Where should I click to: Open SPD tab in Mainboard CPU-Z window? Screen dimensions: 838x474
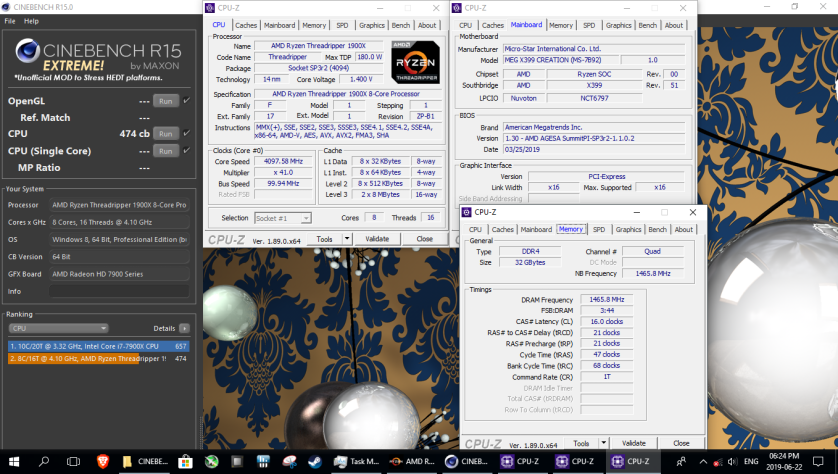pyautogui.click(x=588, y=25)
